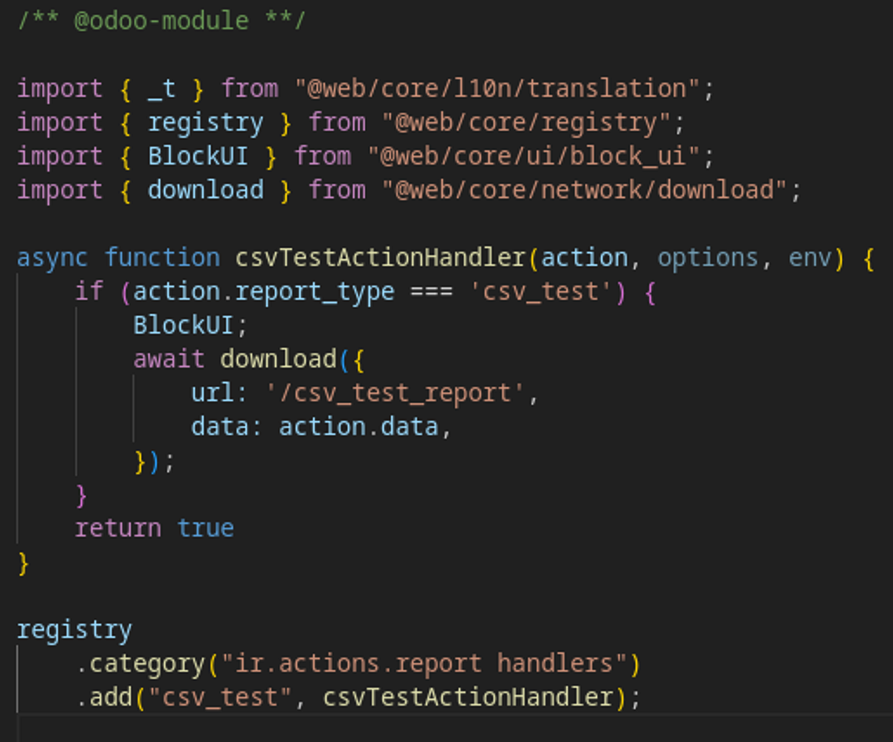
Task: Click the ".category" method call
Action: pyautogui.click(x=140, y=664)
